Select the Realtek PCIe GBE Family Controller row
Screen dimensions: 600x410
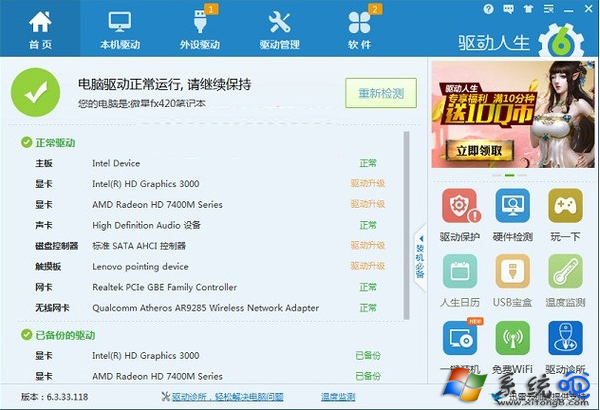click(x=210, y=287)
